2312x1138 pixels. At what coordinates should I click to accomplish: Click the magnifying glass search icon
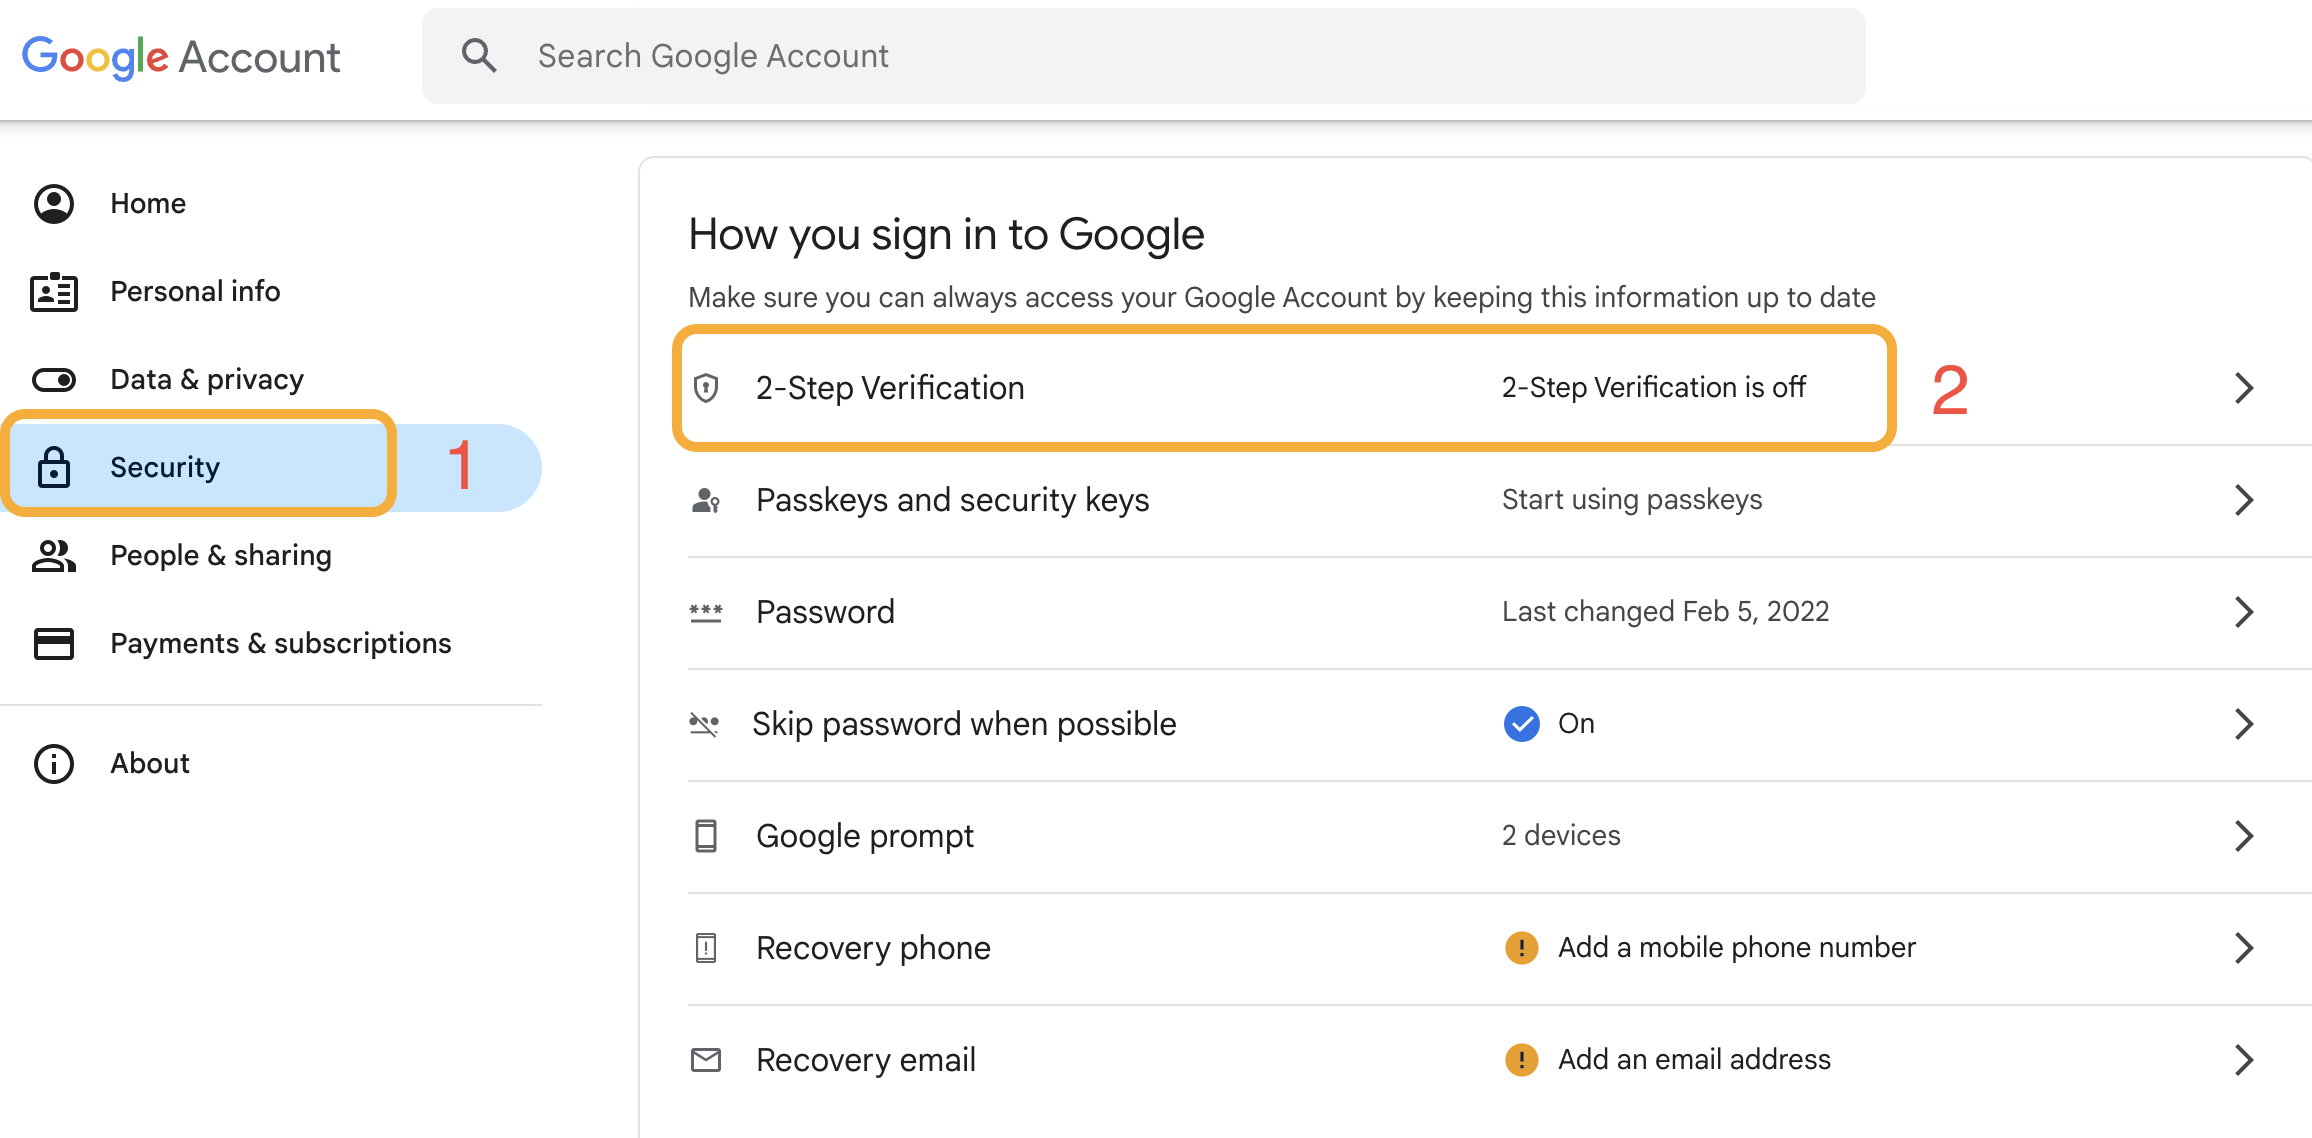click(479, 56)
